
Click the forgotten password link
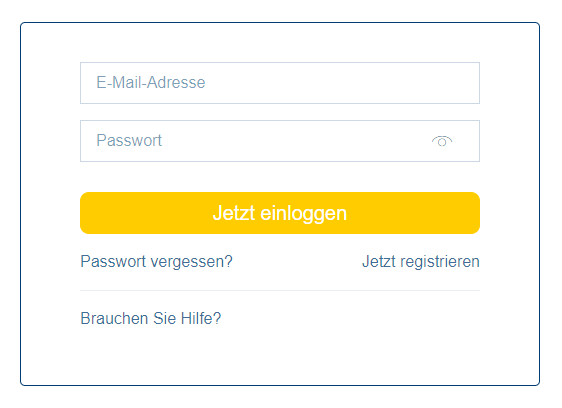[x=157, y=261]
